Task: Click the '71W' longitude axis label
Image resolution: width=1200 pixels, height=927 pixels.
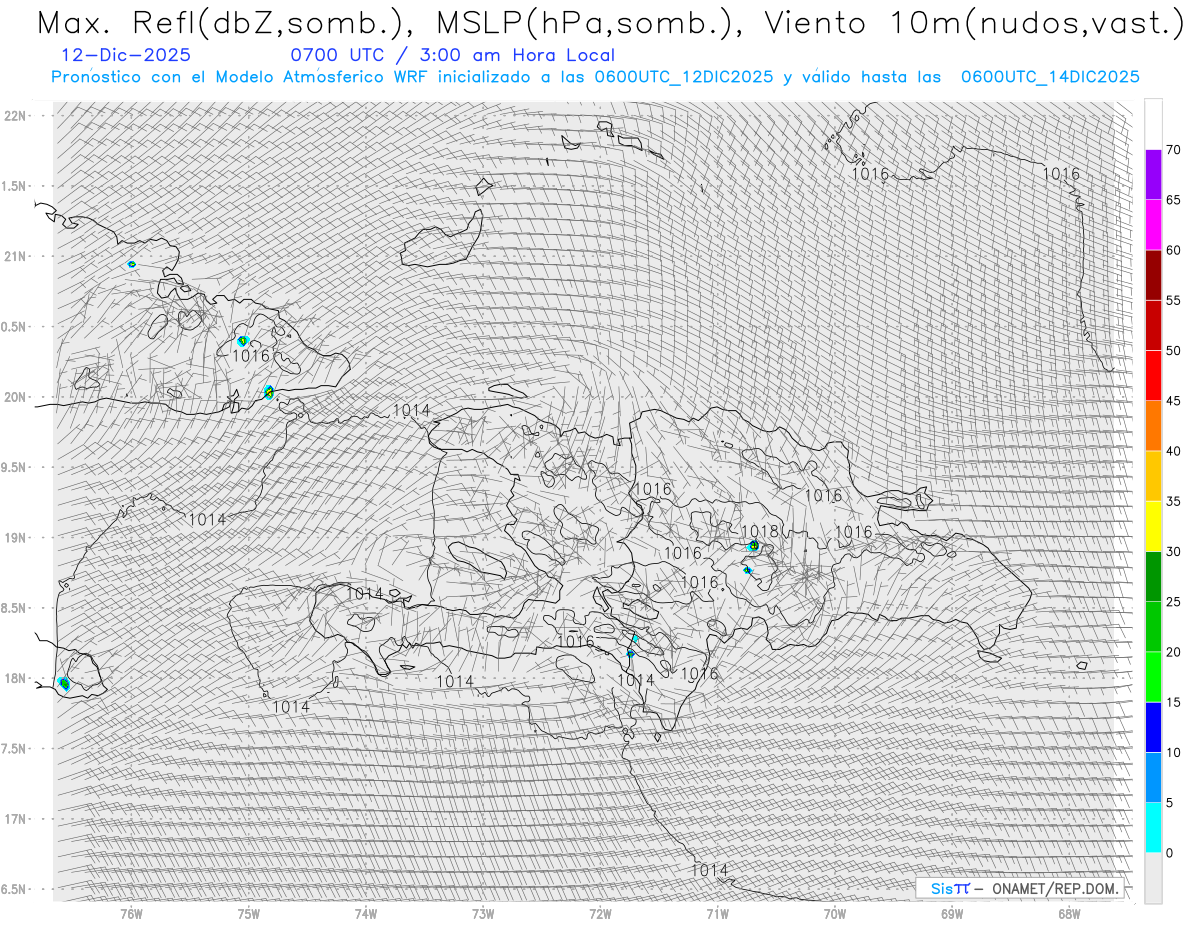Action: [717, 914]
